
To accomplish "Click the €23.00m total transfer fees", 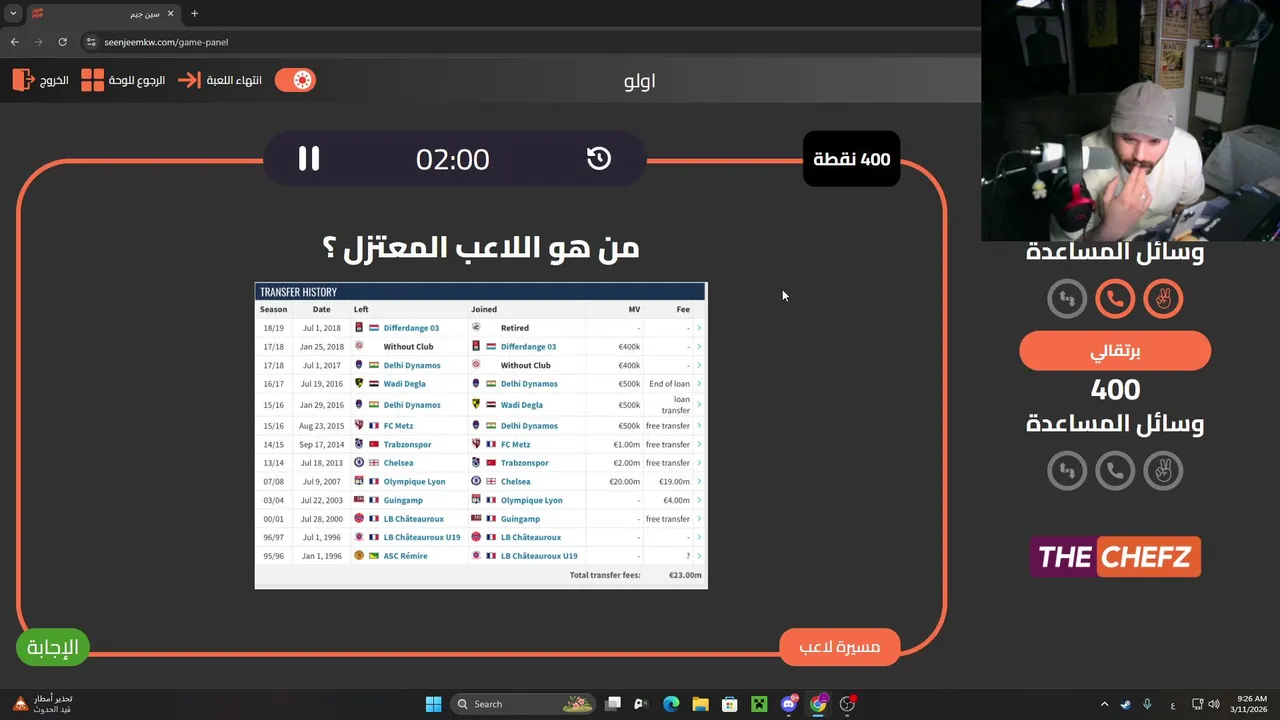I will pos(685,576).
